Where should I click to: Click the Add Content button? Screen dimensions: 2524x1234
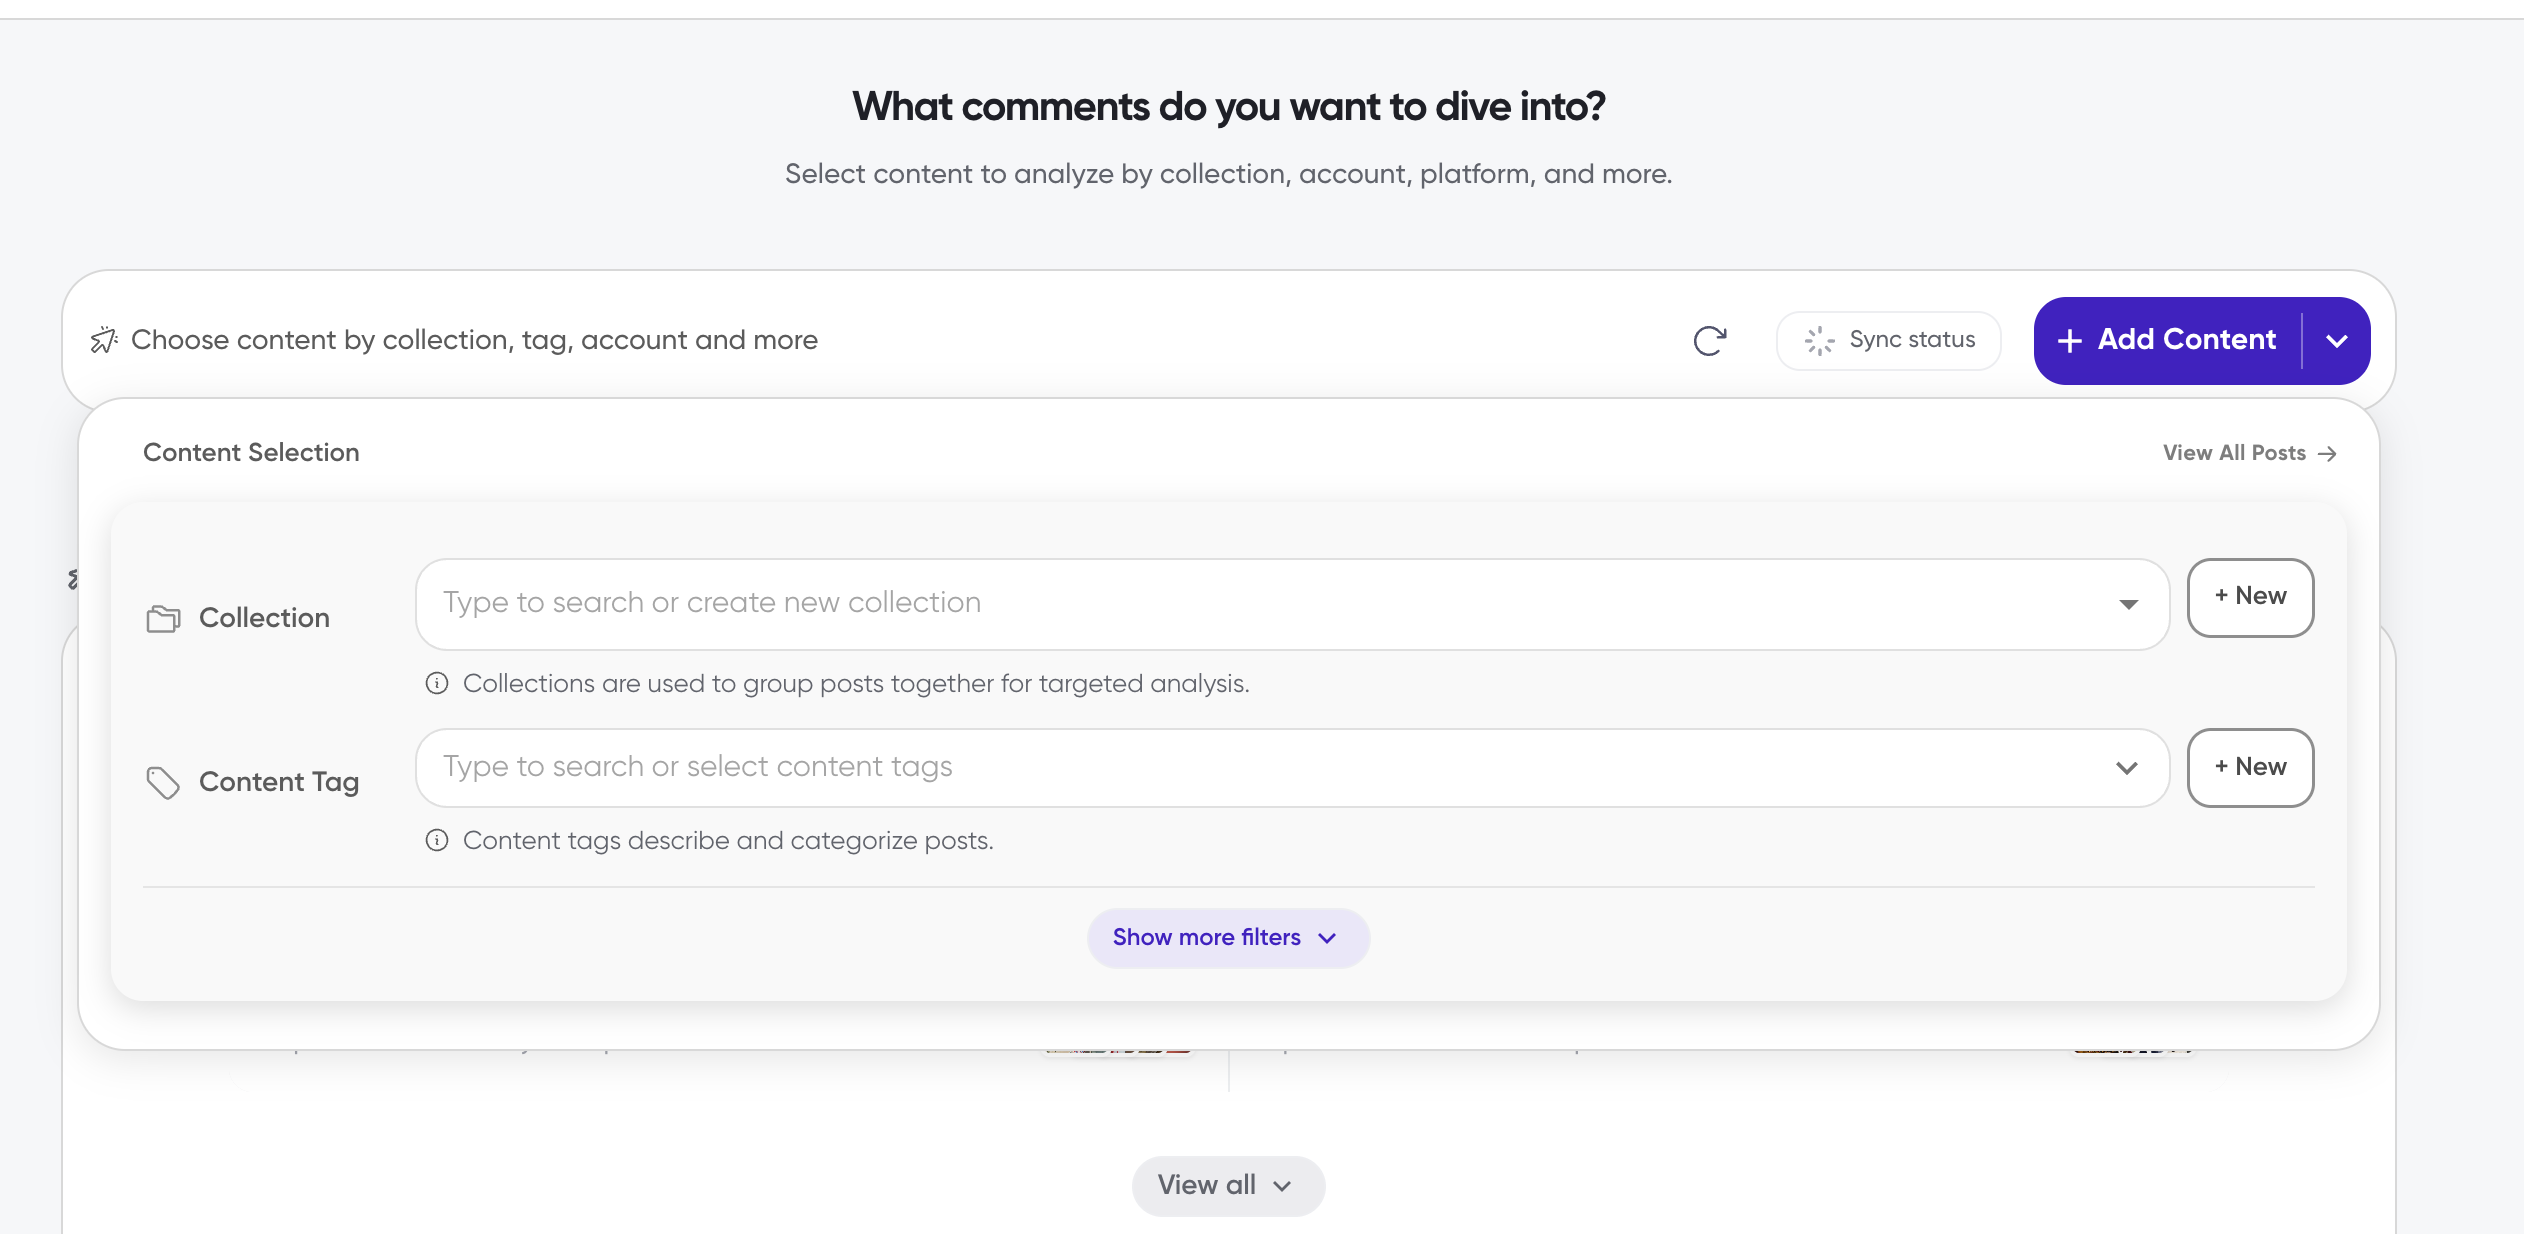coord(2167,341)
